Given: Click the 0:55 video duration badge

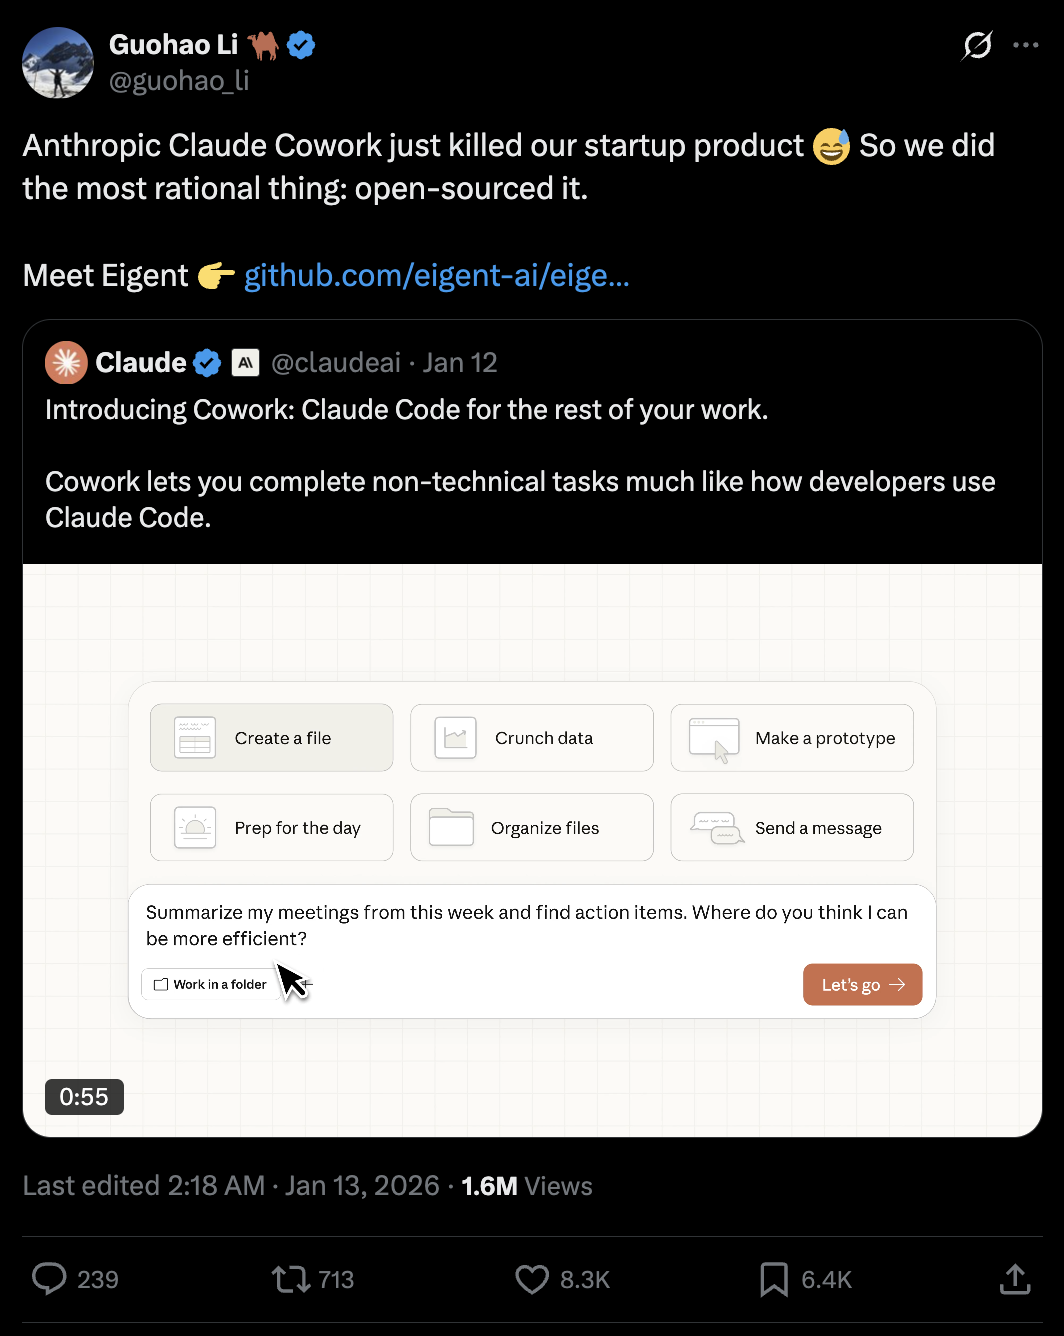Looking at the screenshot, I should point(84,1097).
